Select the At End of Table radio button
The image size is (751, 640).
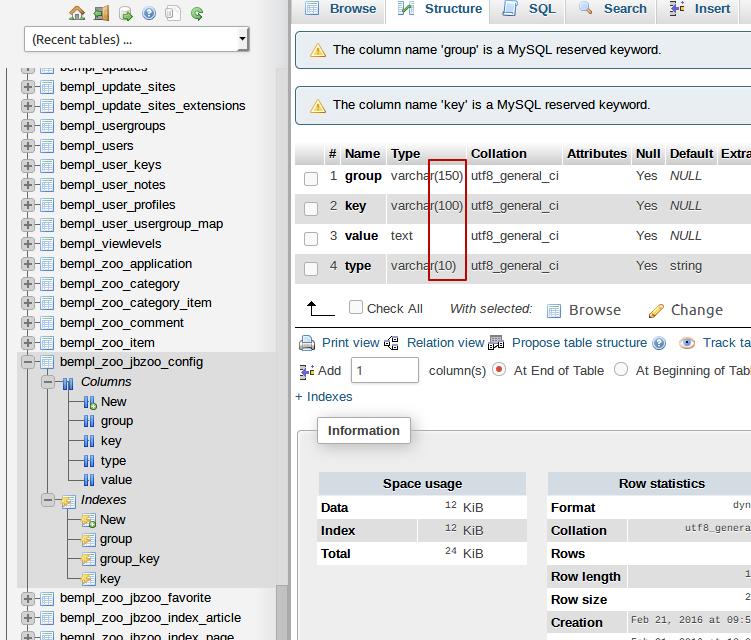pyautogui.click(x=500, y=370)
